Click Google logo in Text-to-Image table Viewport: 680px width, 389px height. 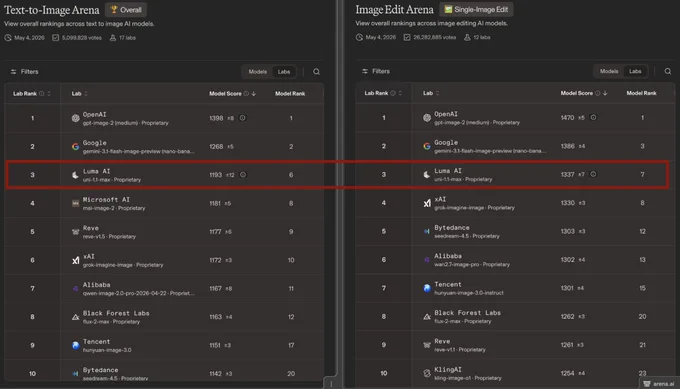coord(75,147)
